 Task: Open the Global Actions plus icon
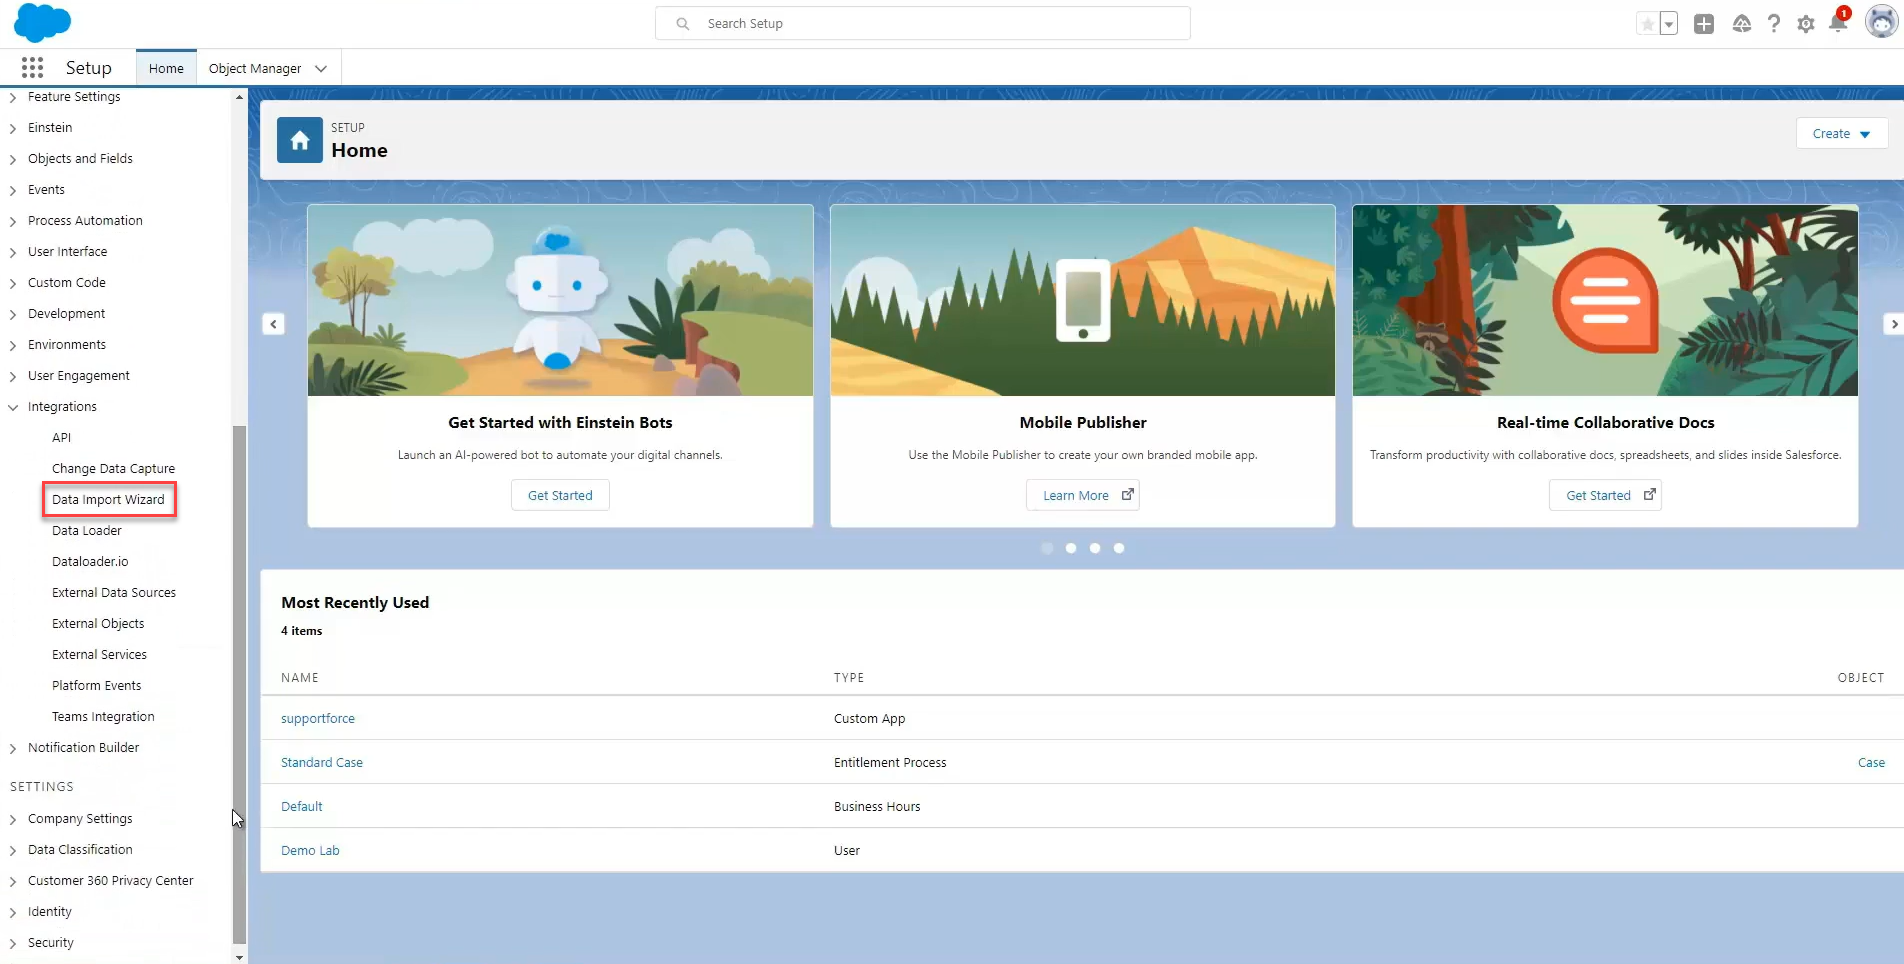tap(1704, 24)
